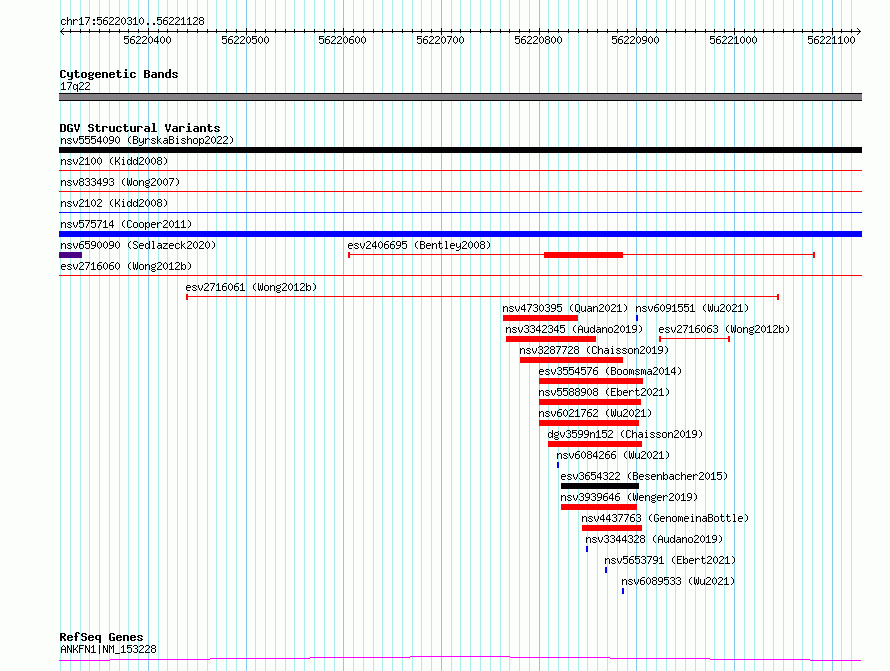Open the ANKFN1|NM_153228 gene label

coord(108,649)
